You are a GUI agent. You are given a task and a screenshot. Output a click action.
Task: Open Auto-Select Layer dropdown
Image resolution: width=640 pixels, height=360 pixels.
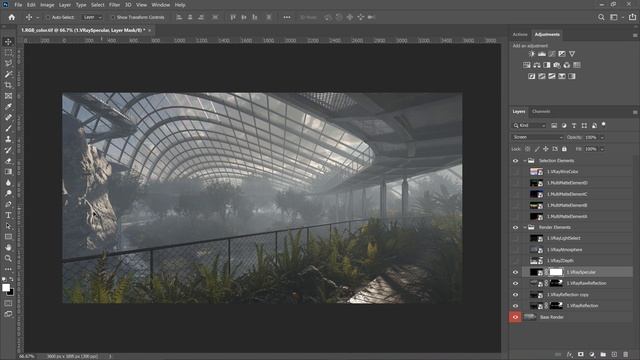tap(92, 18)
